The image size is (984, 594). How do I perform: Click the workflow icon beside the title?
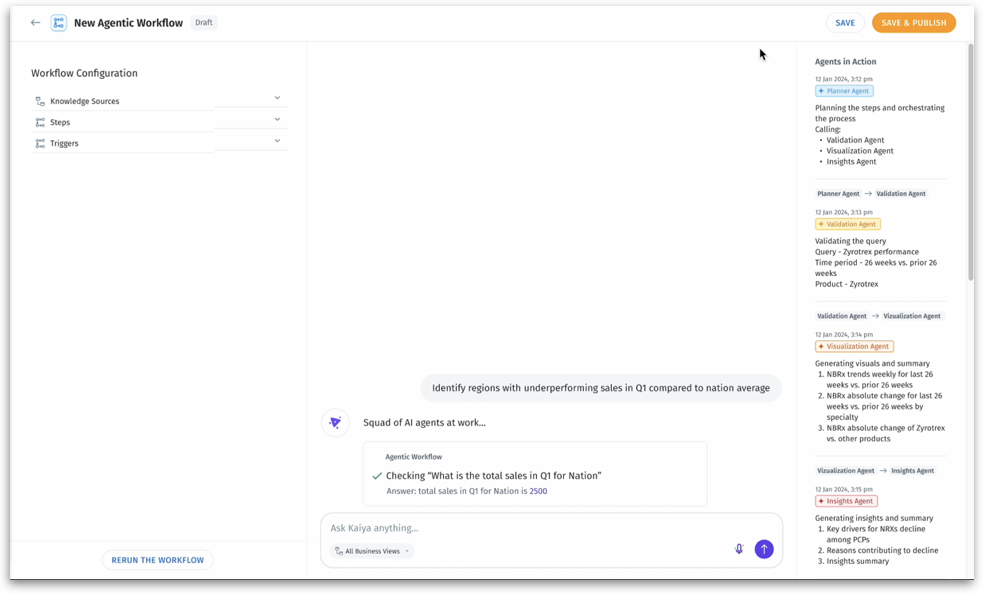click(59, 22)
